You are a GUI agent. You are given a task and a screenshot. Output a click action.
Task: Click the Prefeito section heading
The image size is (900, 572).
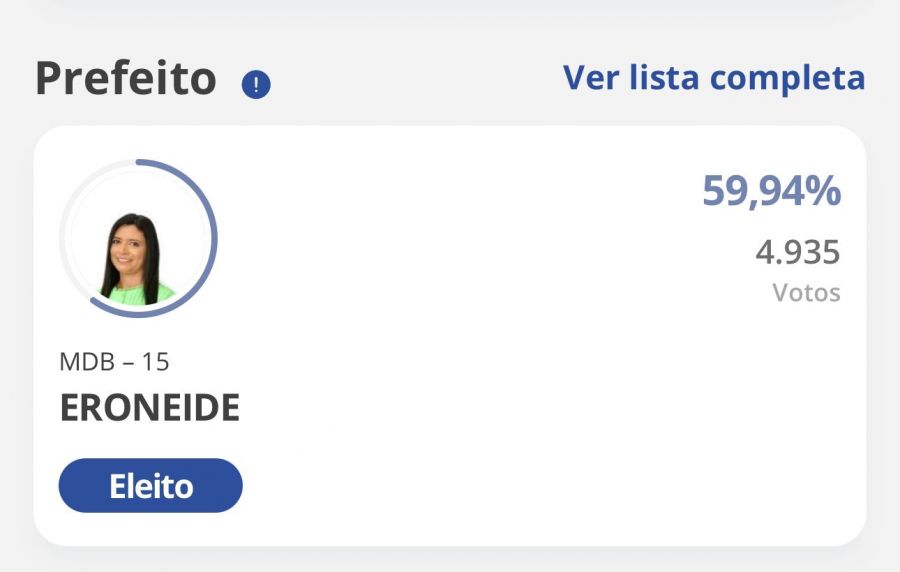coord(126,79)
